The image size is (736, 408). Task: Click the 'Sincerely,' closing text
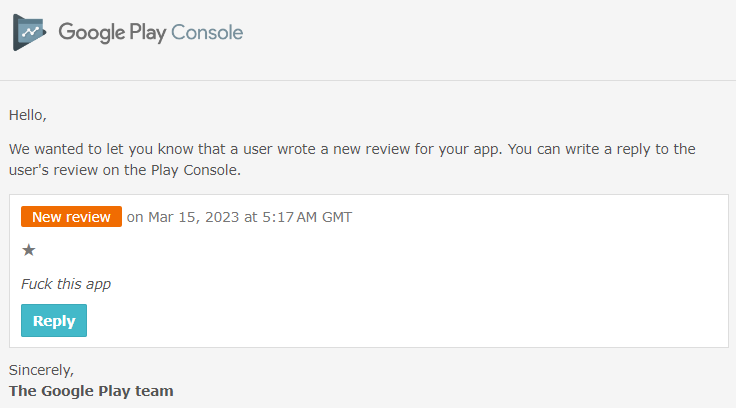click(x=41, y=370)
